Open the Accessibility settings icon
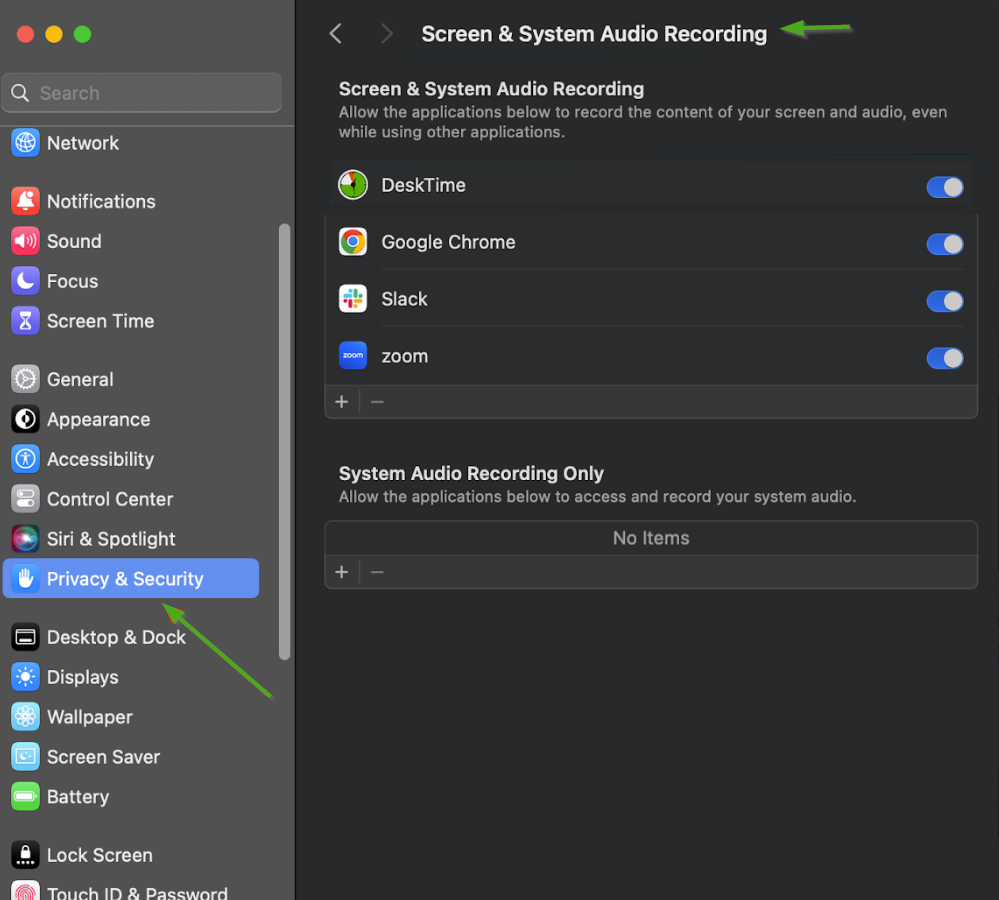This screenshot has width=999, height=900. 25,459
